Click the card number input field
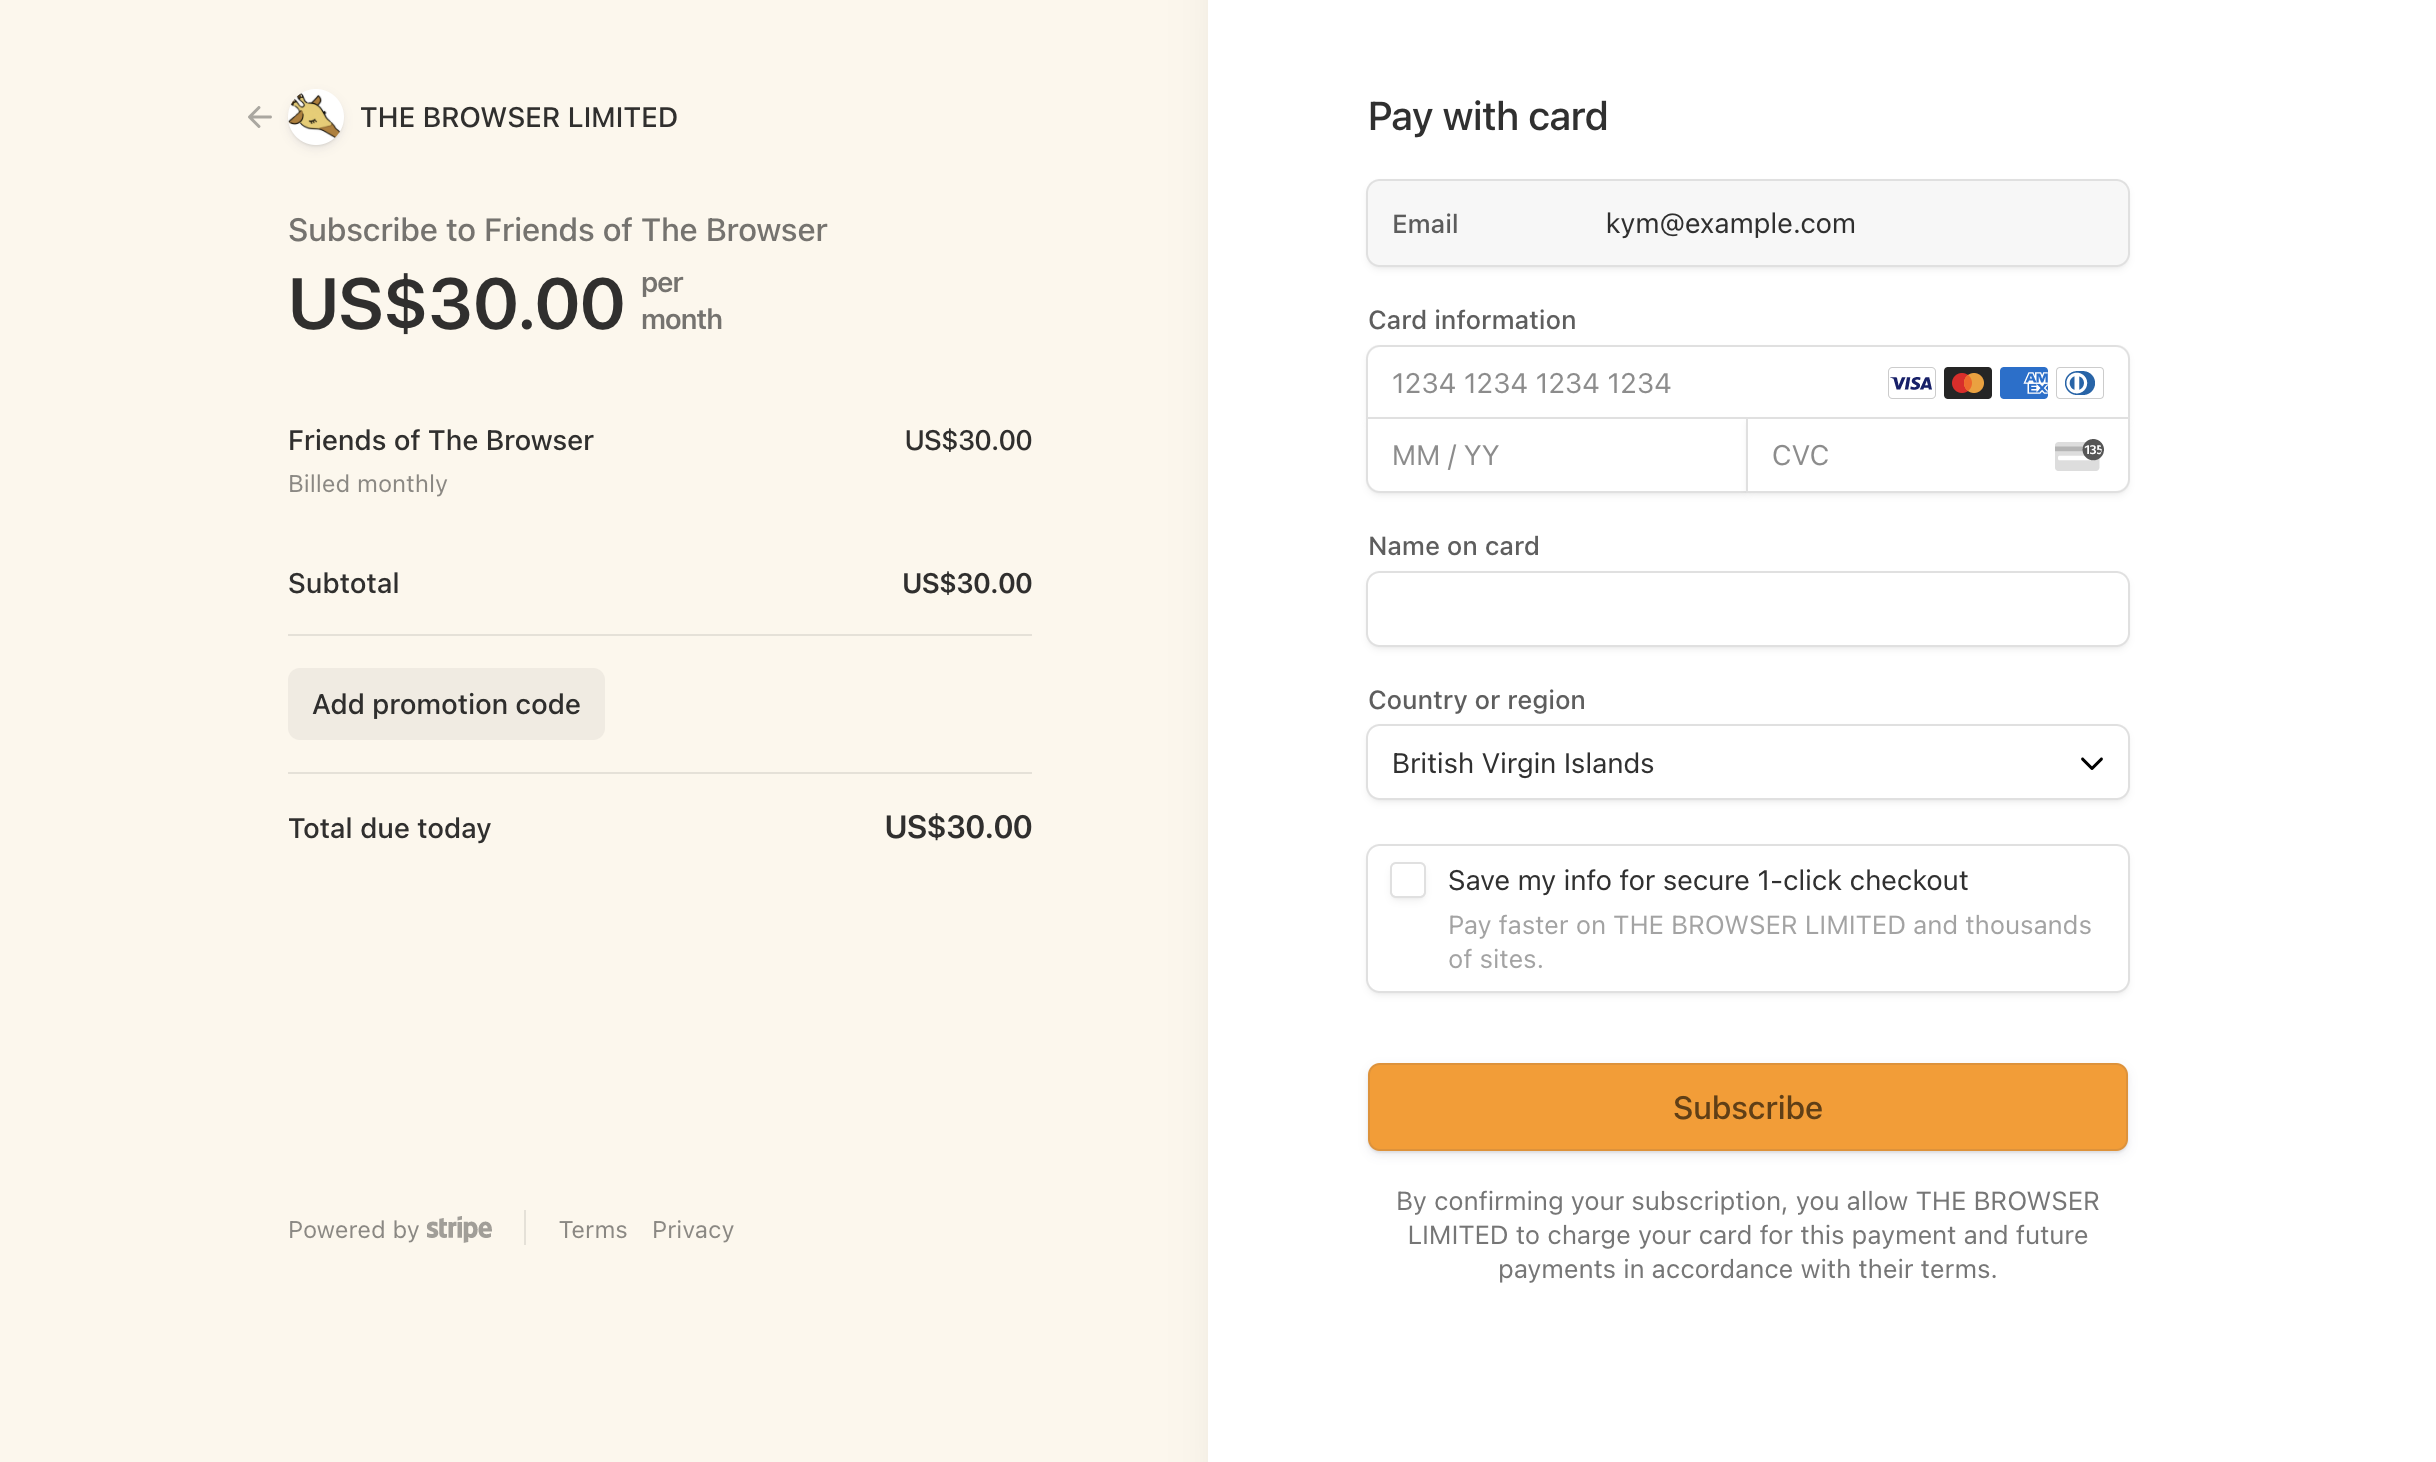Screen dimensions: 2436x1462 [x=1600, y=383]
